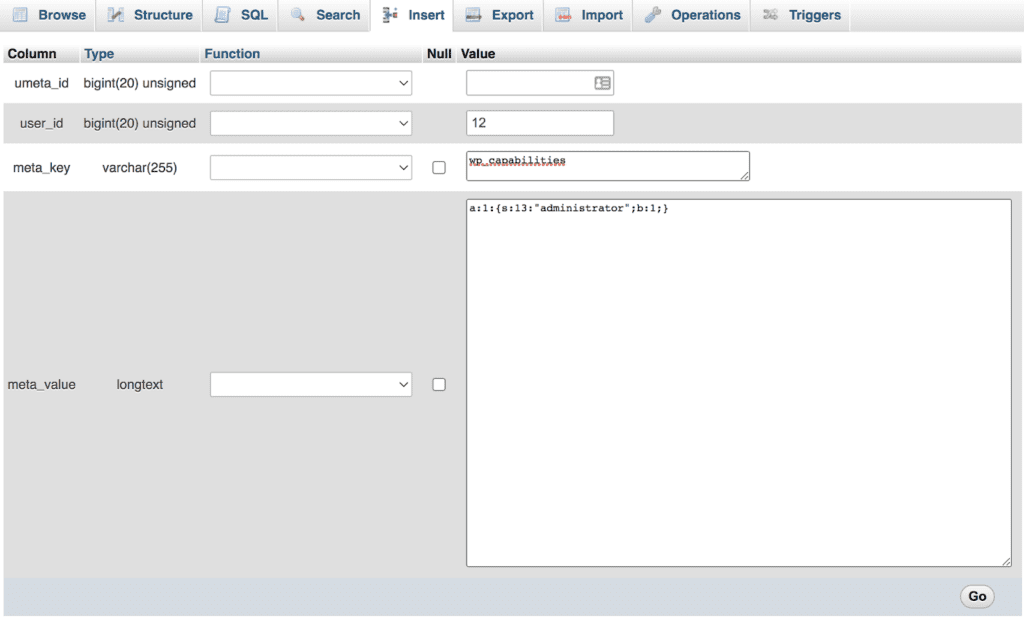Screen dimensions: 1024x620
Task: Enable Null checkbox for meta_key
Action: [439, 168]
